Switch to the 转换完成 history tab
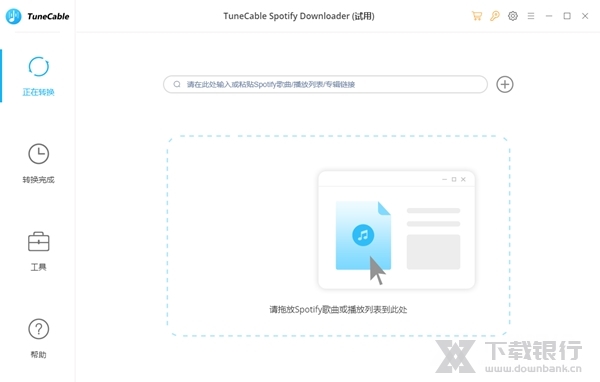Viewport: 600px width, 382px height. 38,163
